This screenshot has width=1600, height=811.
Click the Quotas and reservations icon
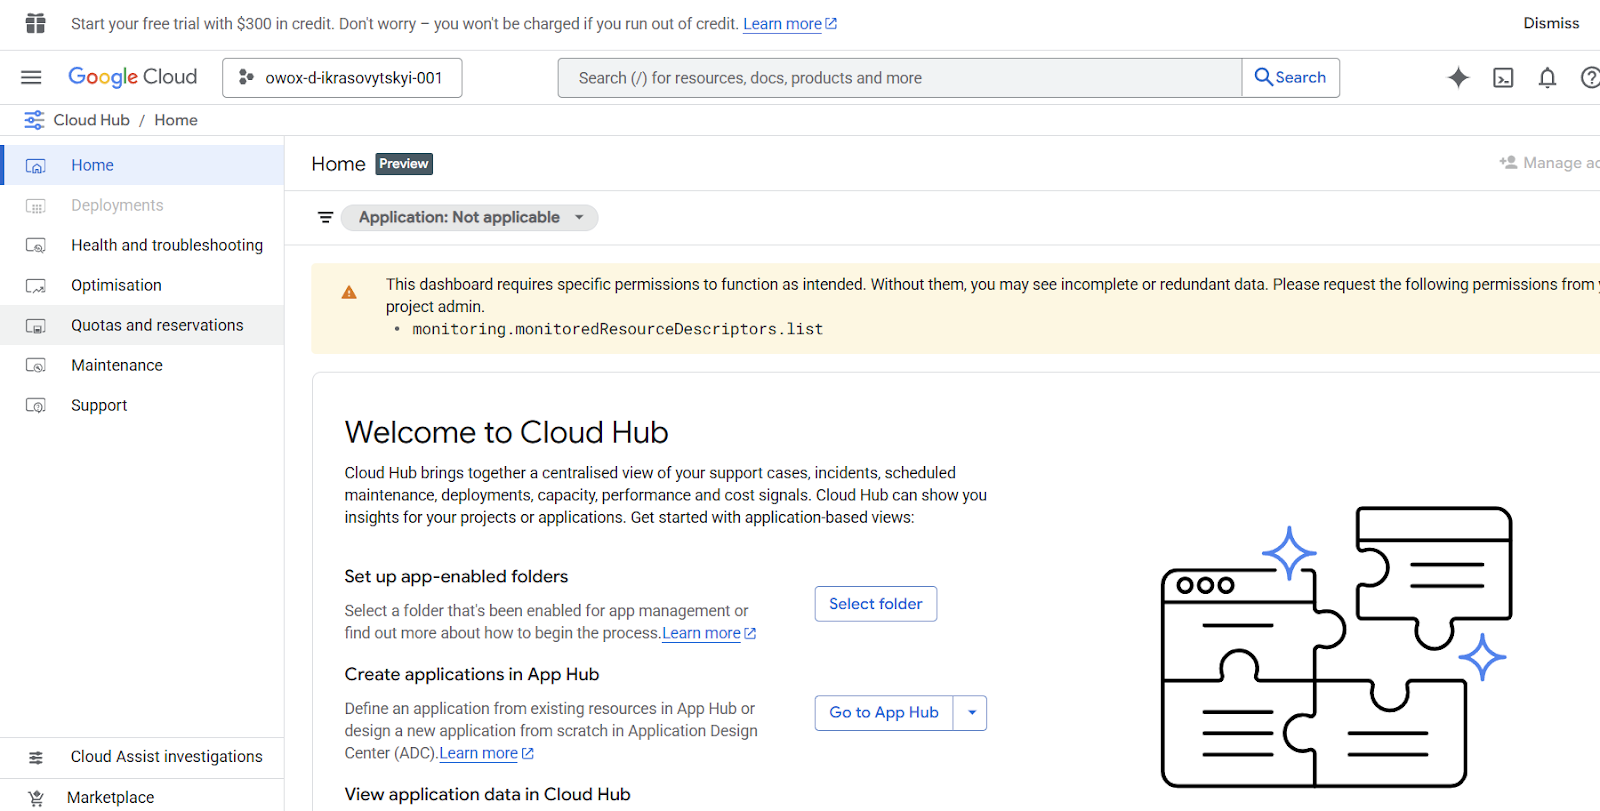[x=35, y=325]
